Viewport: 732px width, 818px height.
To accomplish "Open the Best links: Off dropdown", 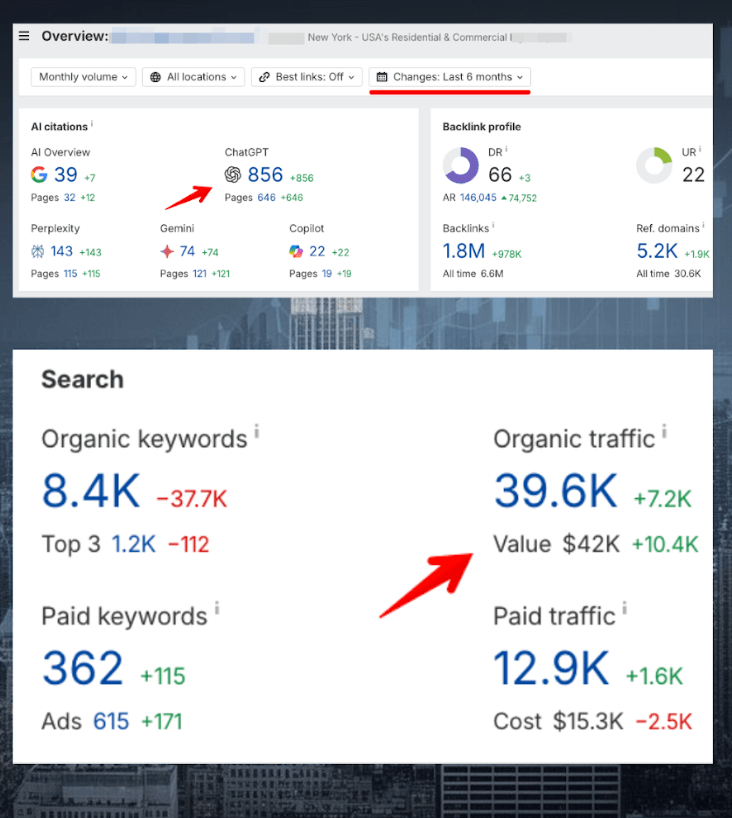I will point(306,77).
